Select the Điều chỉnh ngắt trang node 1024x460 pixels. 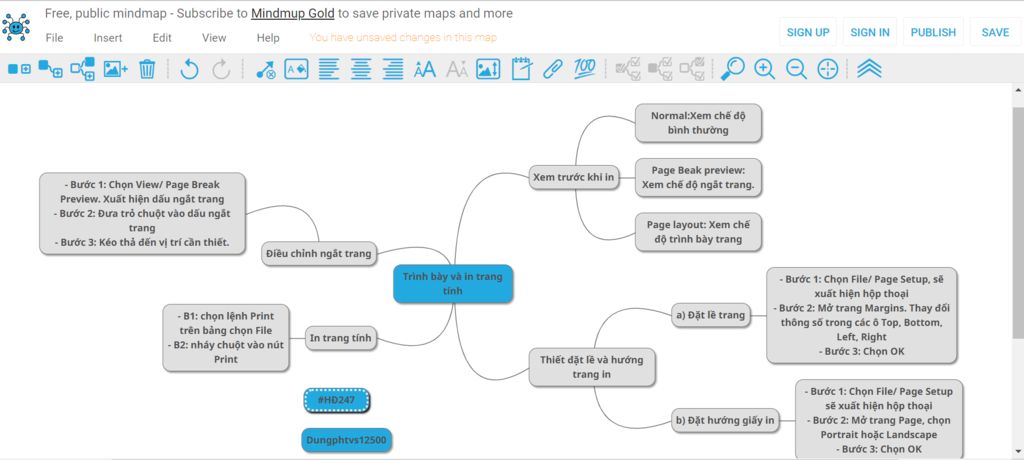(x=319, y=254)
